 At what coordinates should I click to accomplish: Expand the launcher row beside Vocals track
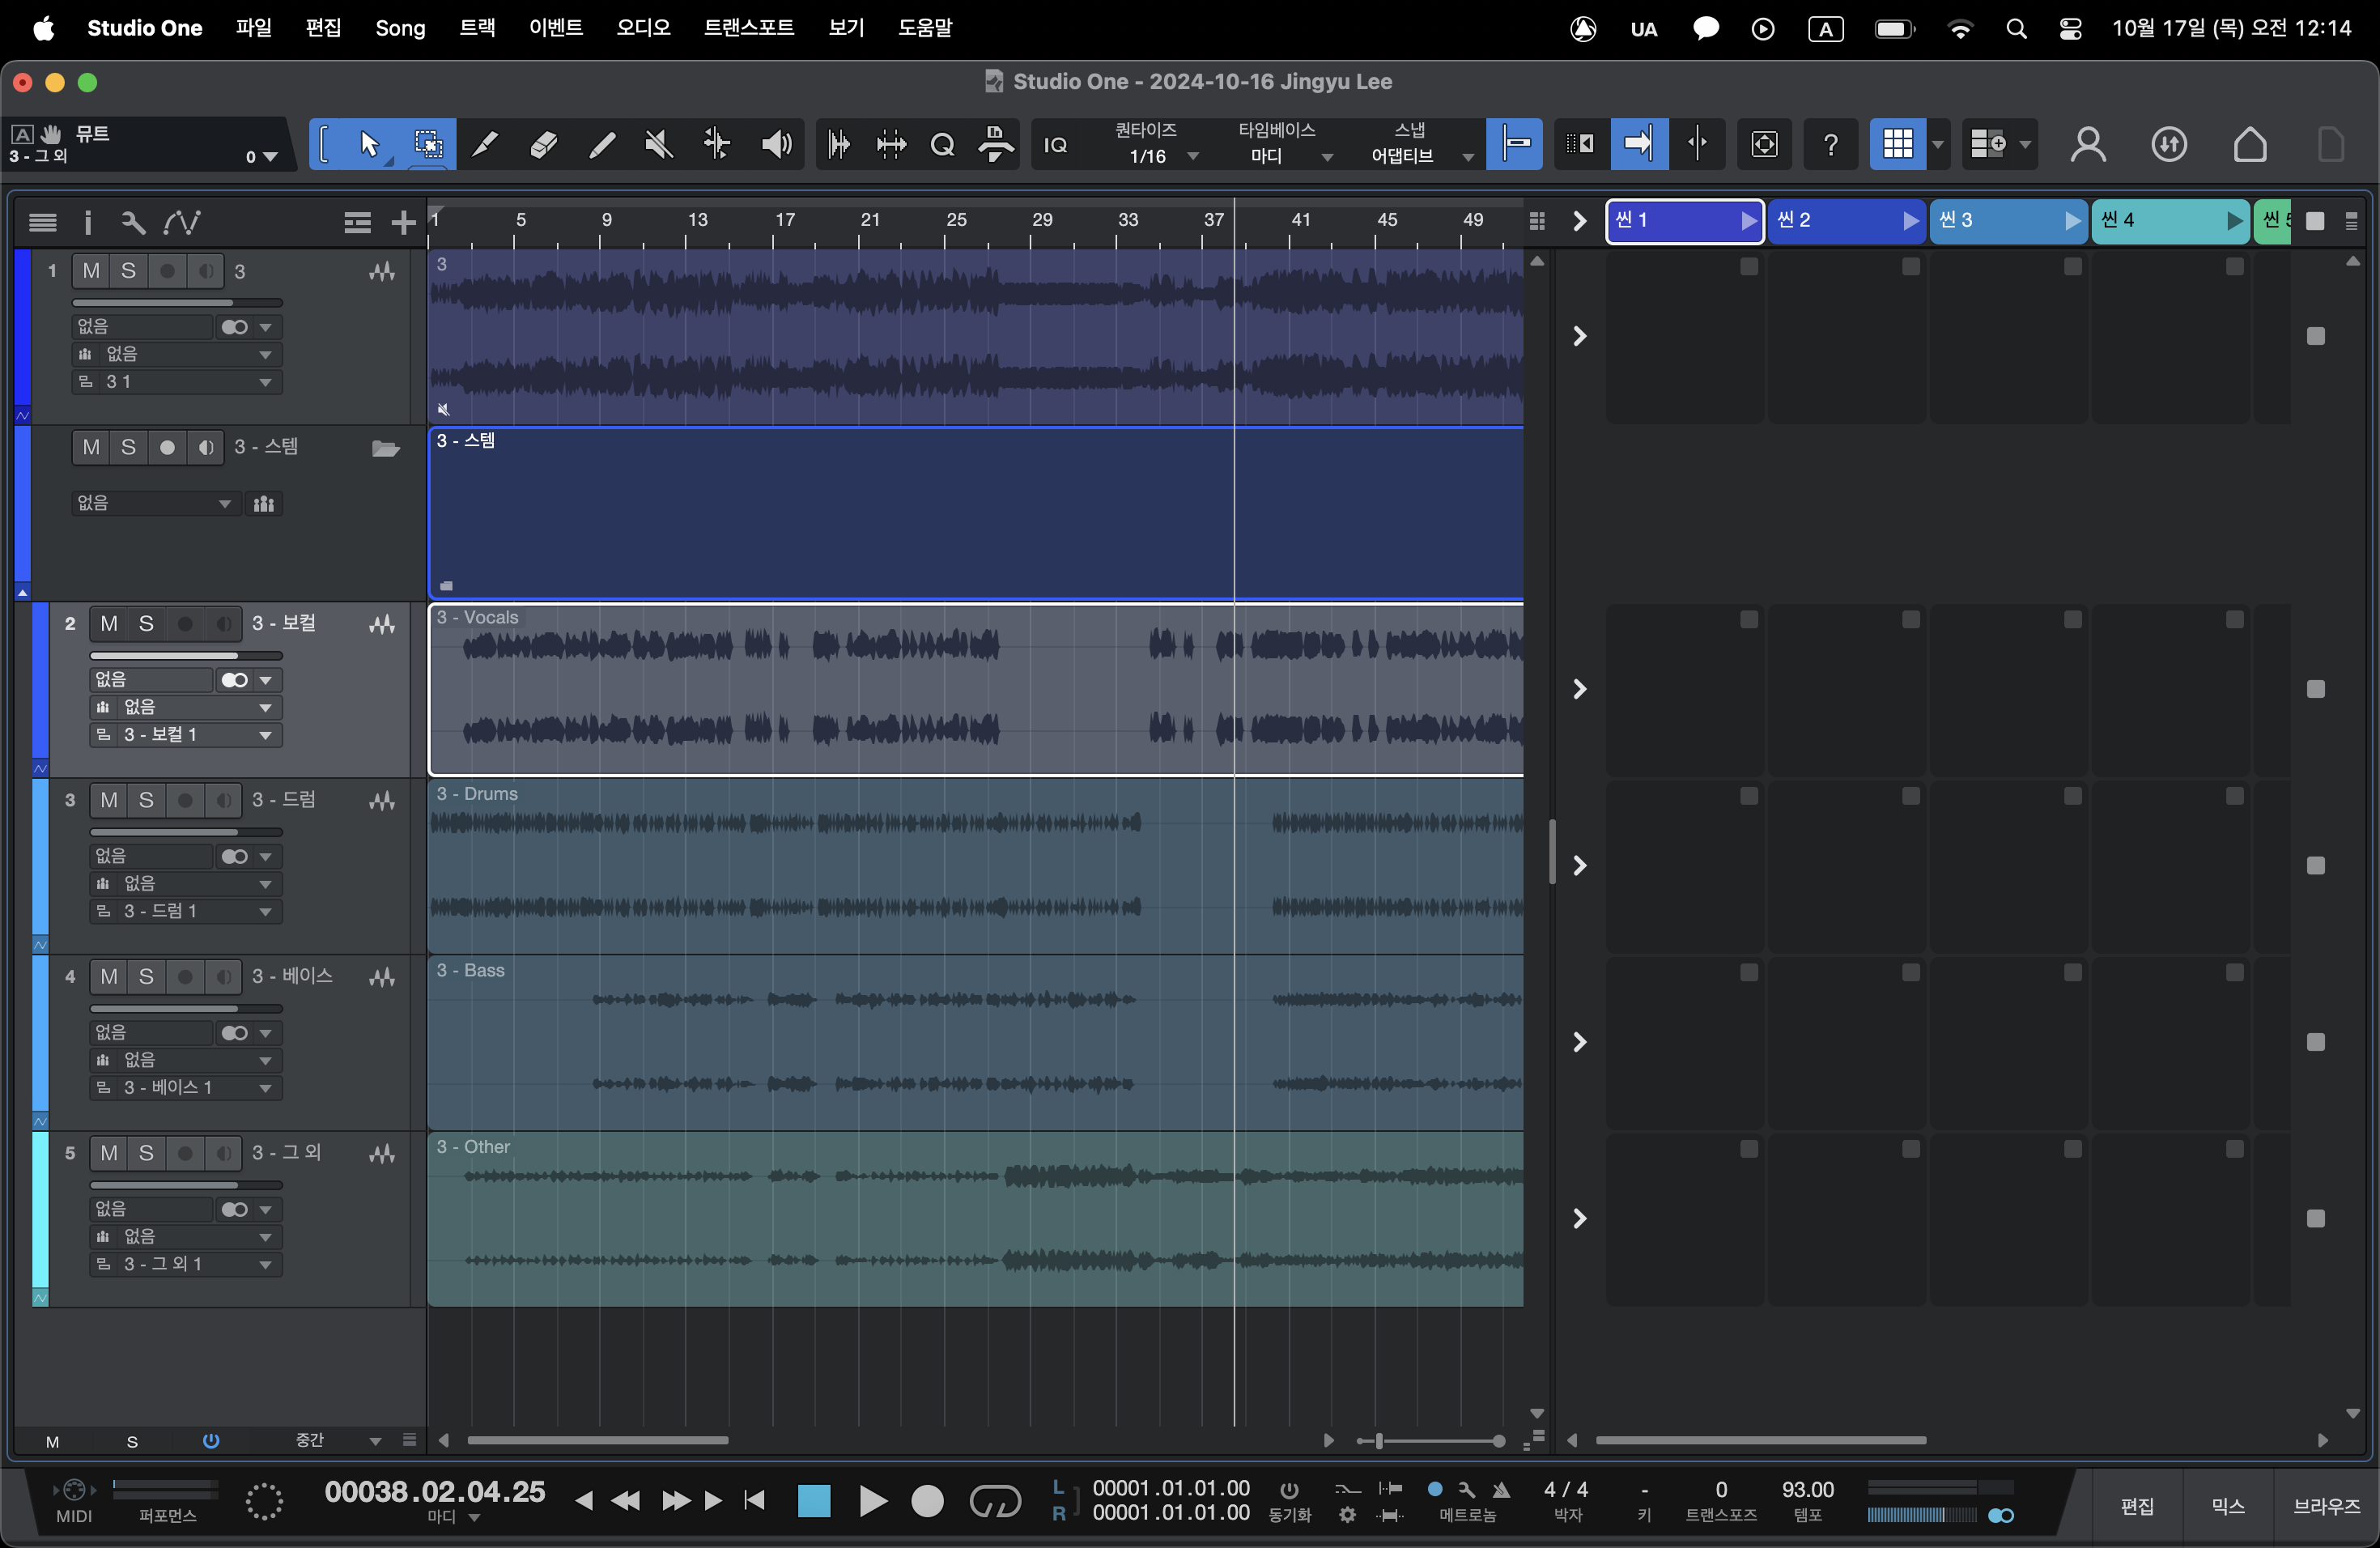coord(1579,689)
